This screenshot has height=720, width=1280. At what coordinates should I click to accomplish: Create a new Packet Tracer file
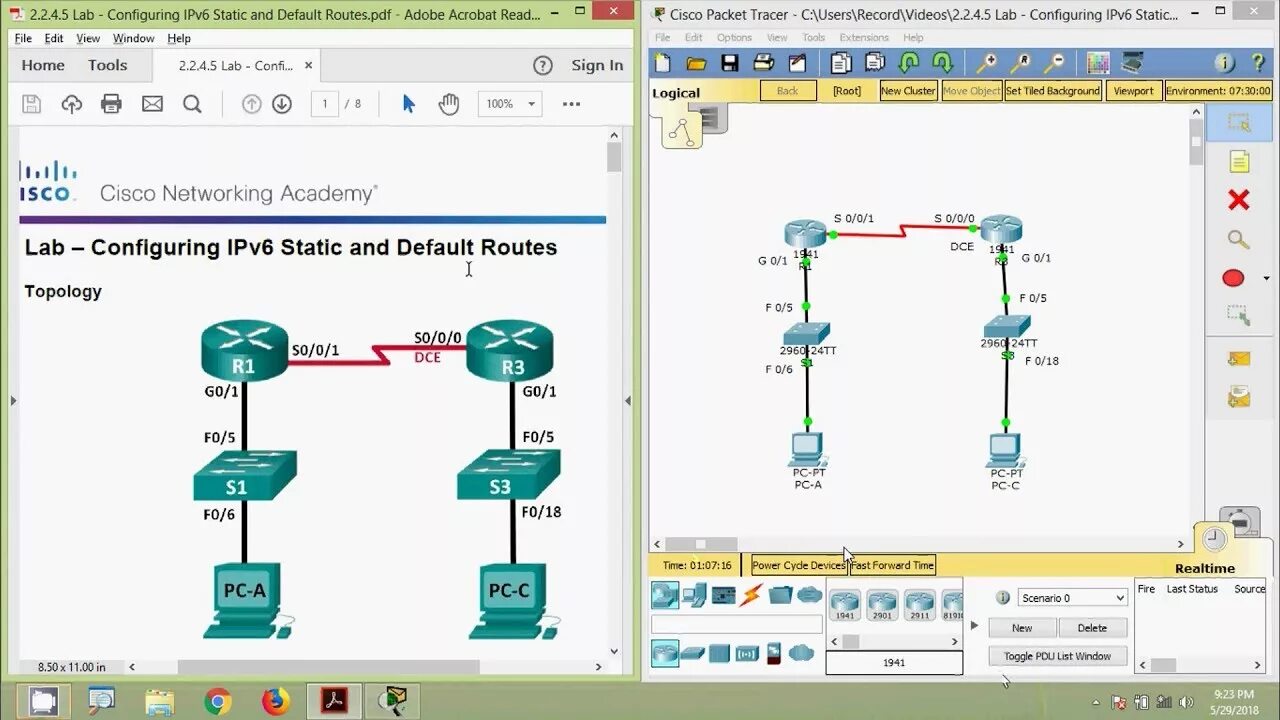click(663, 63)
